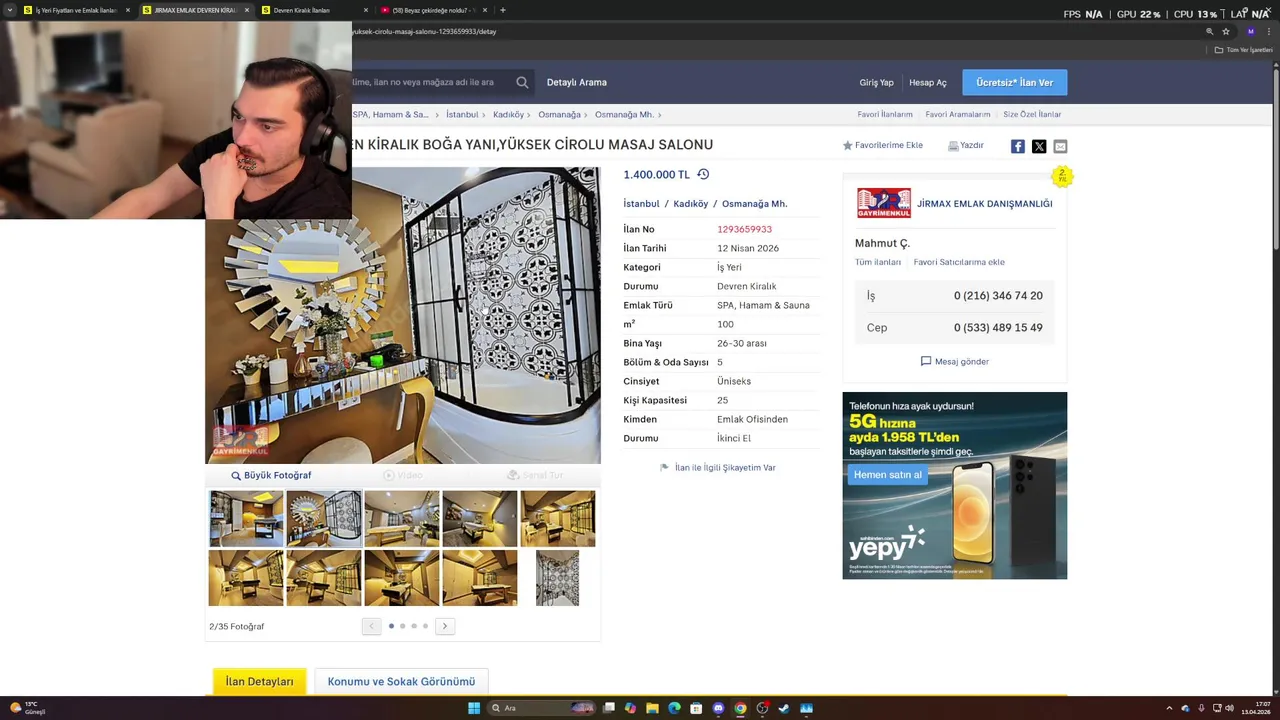The height and width of the screenshot is (720, 1280).
Task: Open Tüm Yer İşaretleri bookmarks folder
Action: pos(1243,50)
